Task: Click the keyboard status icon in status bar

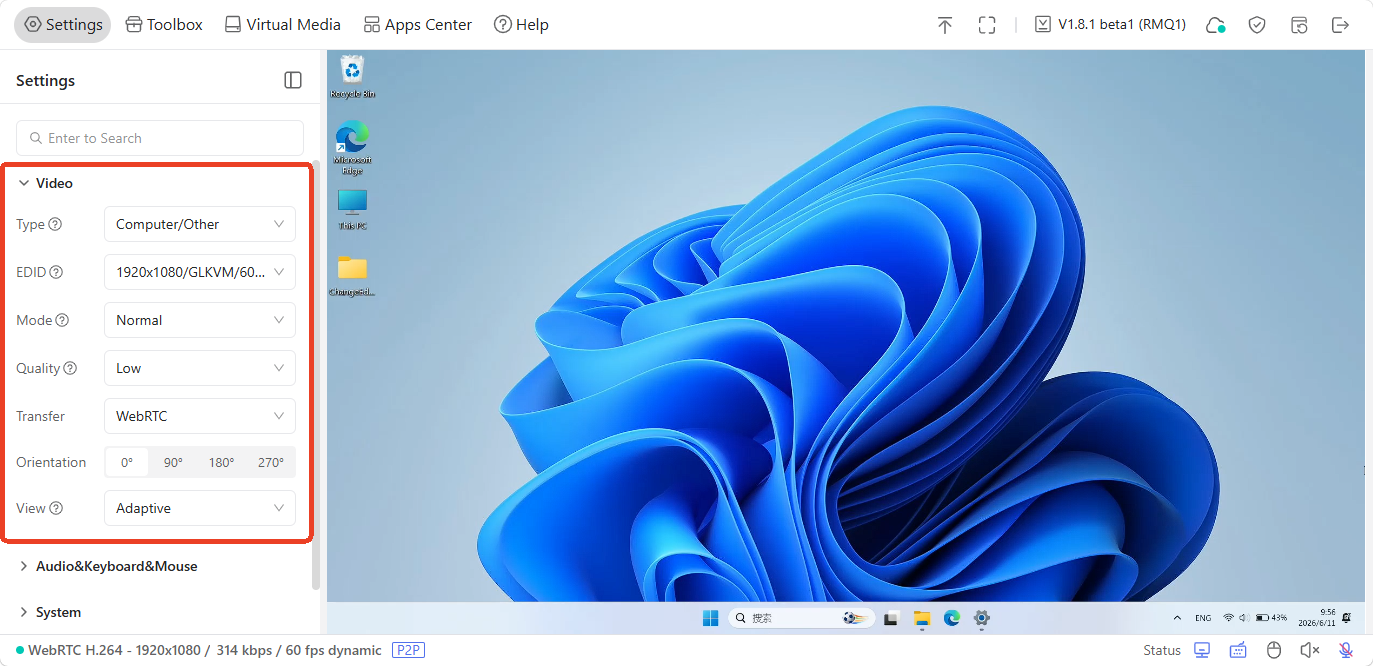Action: point(1238,650)
